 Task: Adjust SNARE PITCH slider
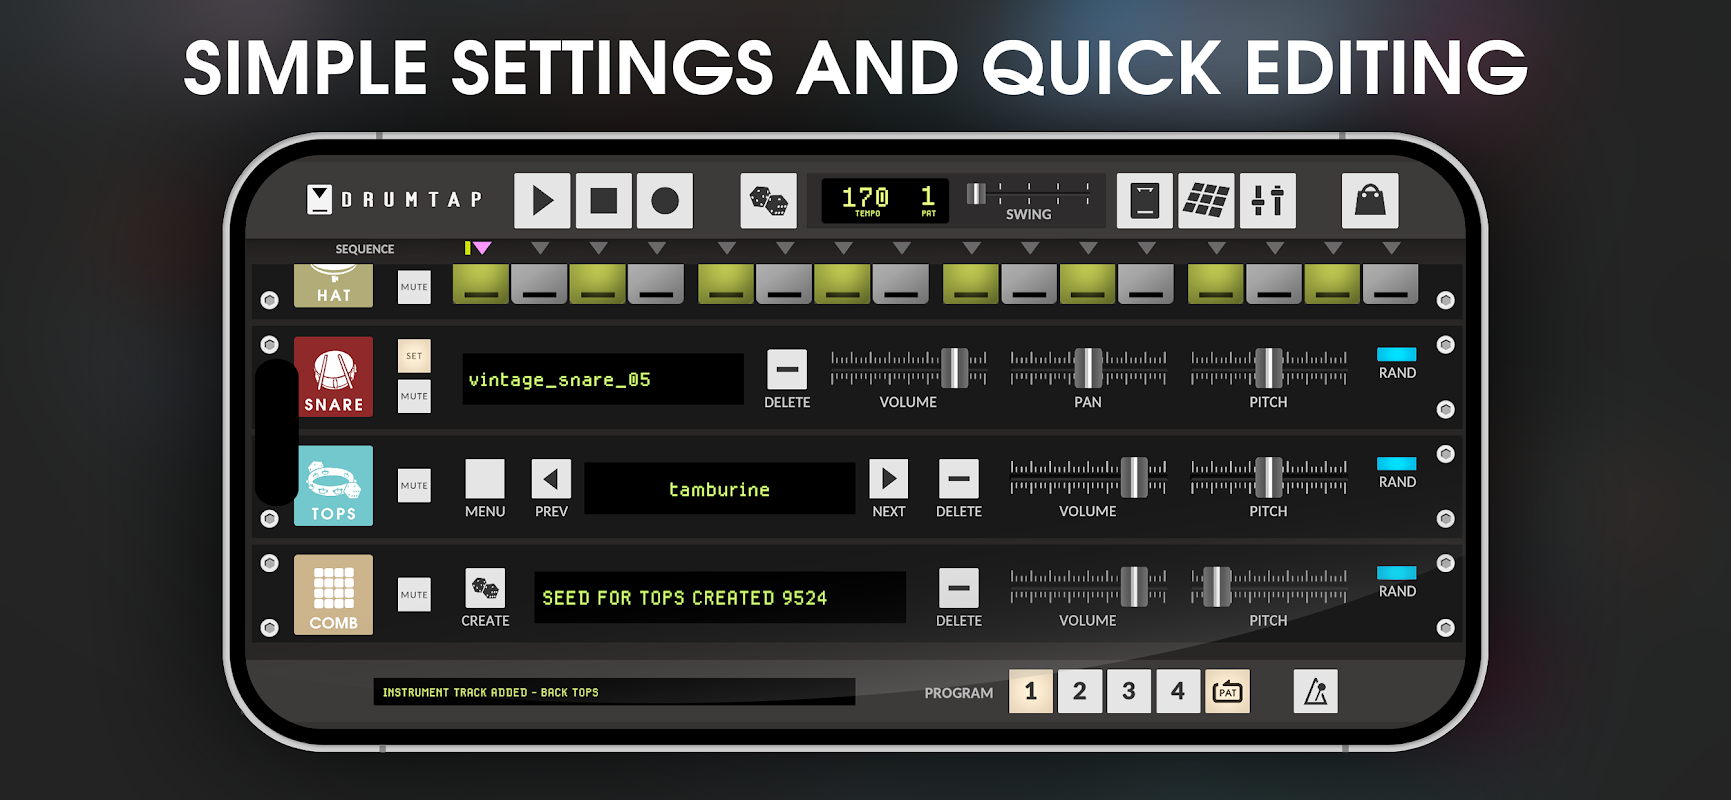point(1268,368)
